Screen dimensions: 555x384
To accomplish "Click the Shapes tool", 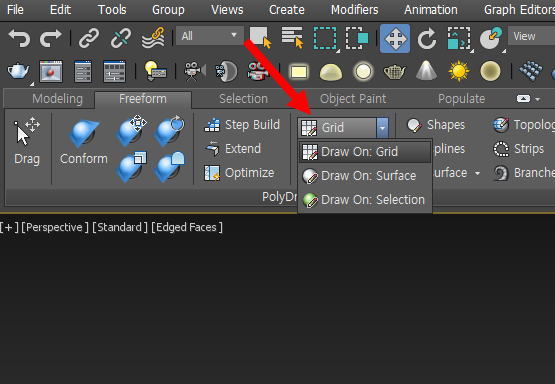I will 436,125.
